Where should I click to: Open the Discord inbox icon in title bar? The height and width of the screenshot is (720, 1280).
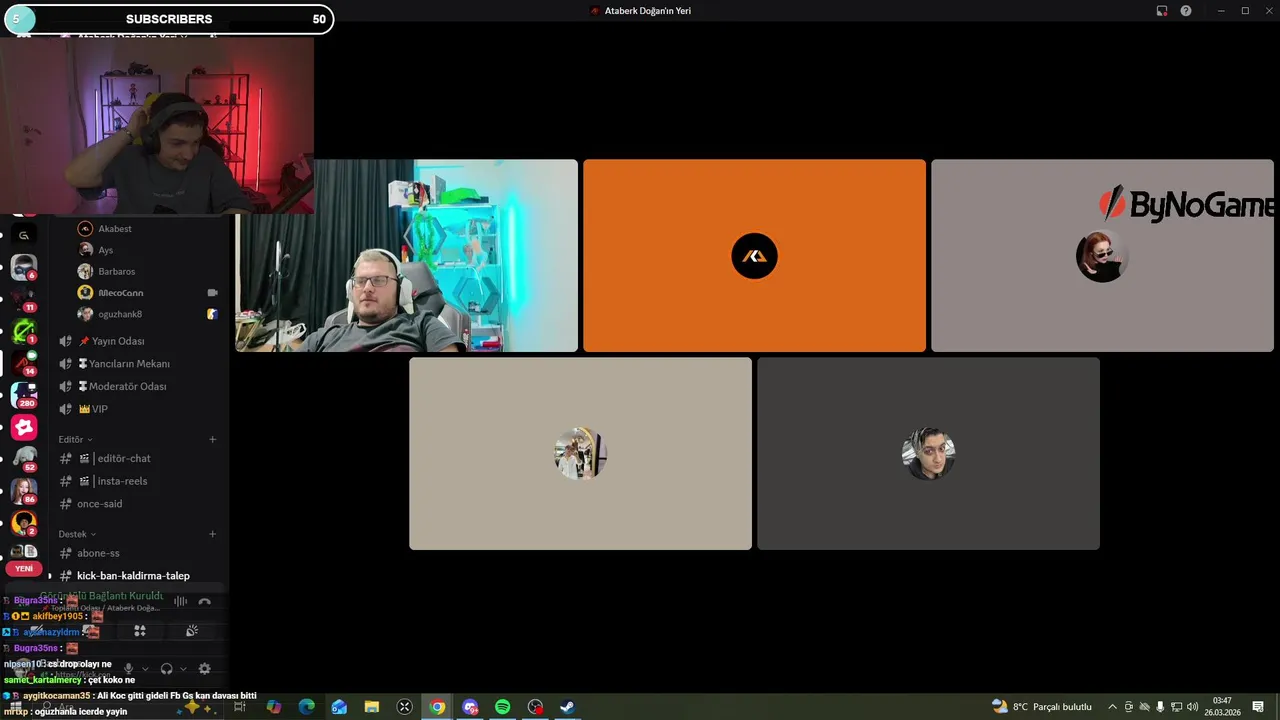(x=1162, y=11)
